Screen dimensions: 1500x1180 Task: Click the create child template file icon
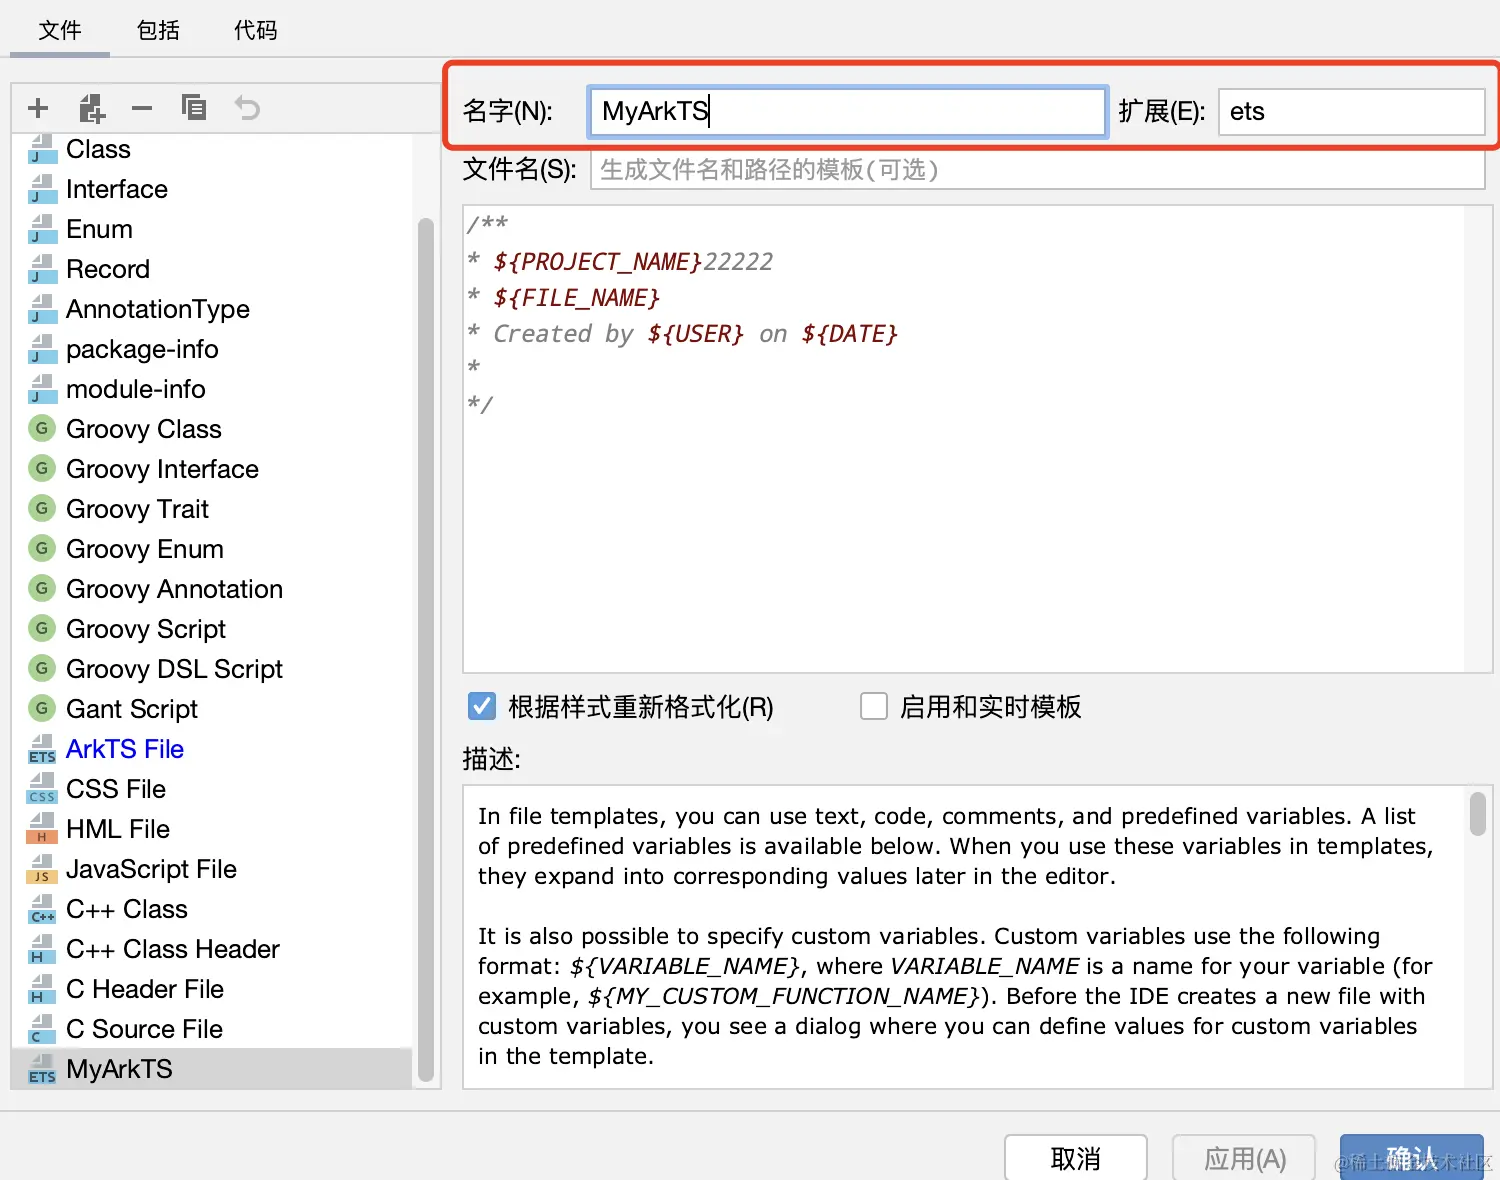click(x=92, y=108)
